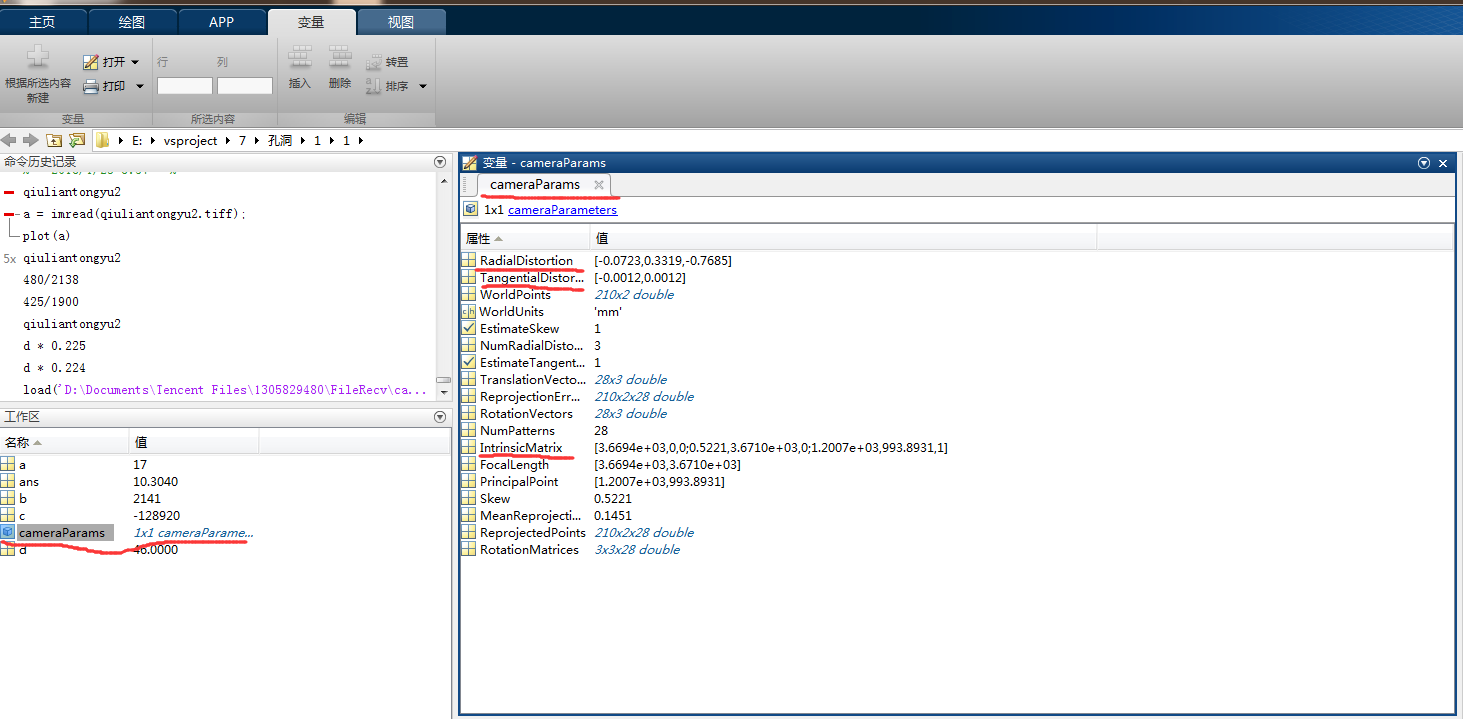Switch to the 绘图 (Plots) tab
Image resolution: width=1463 pixels, height=719 pixels.
click(131, 22)
